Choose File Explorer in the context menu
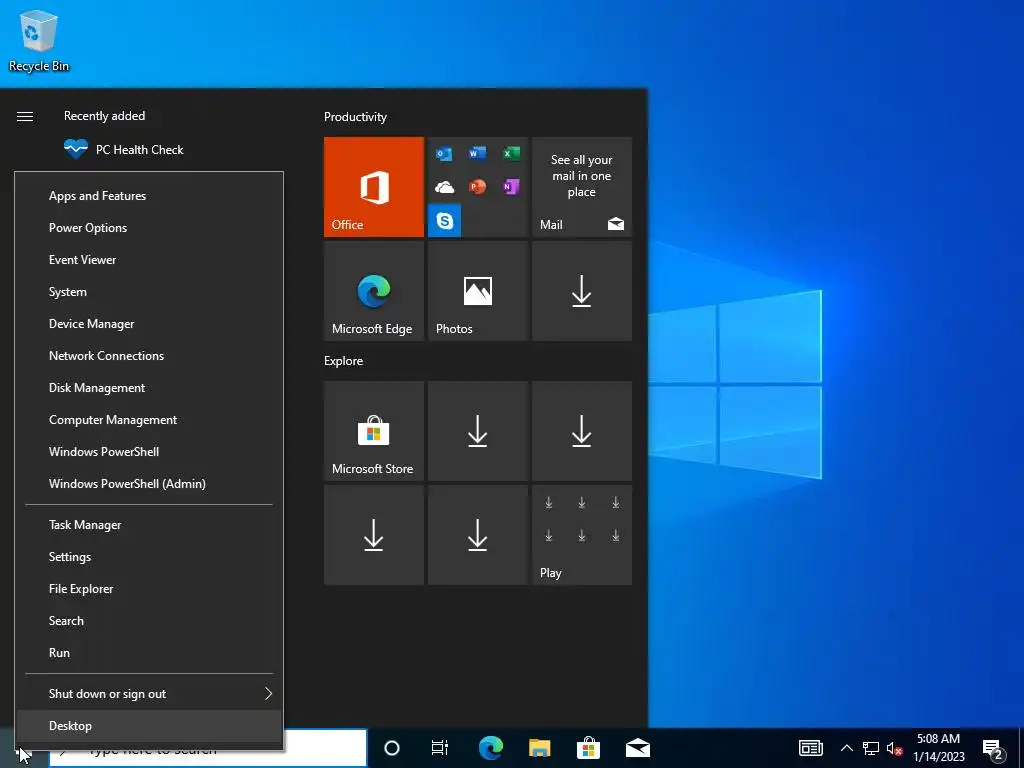Viewport: 1024px width, 768px height. (x=149, y=589)
